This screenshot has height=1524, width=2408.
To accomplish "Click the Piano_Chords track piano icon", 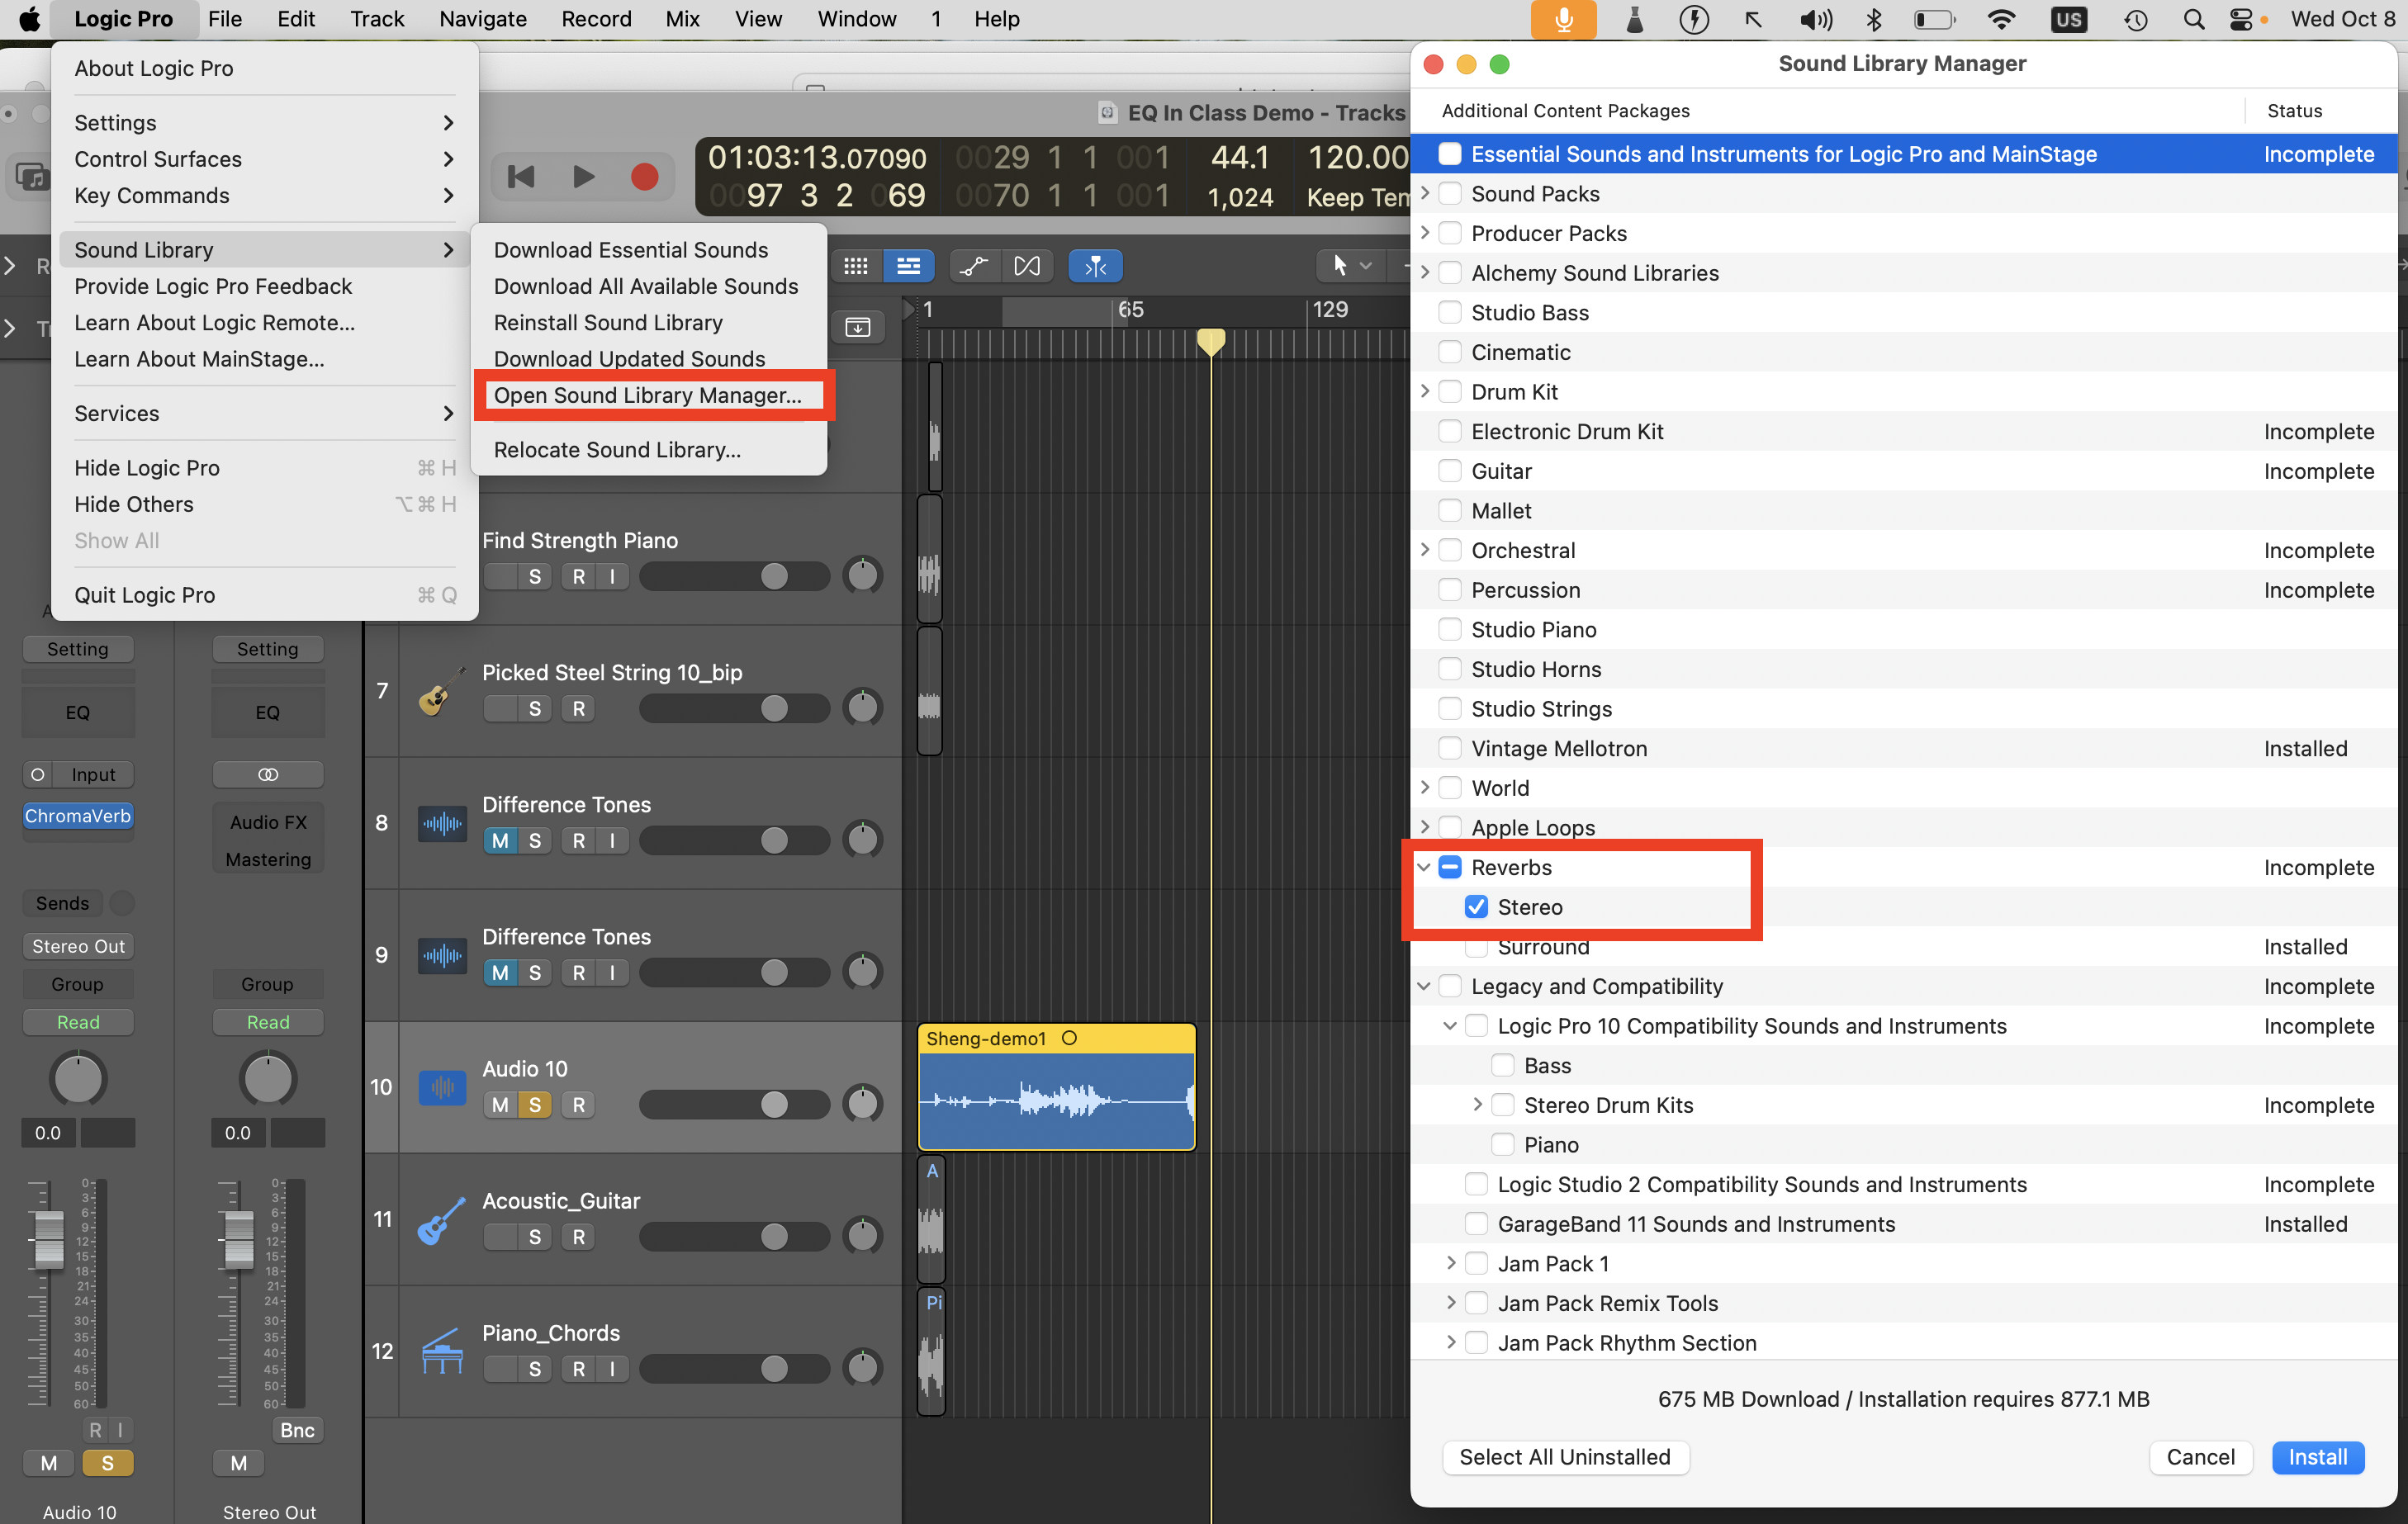I will (441, 1351).
